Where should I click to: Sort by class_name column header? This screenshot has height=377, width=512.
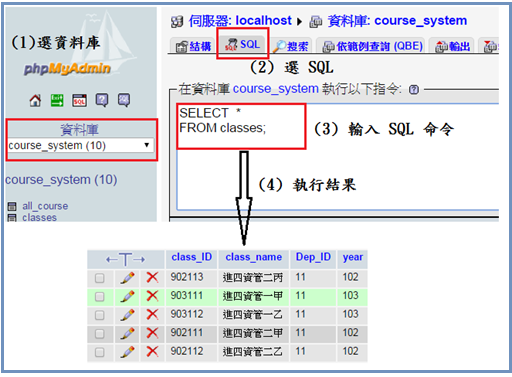254,257
